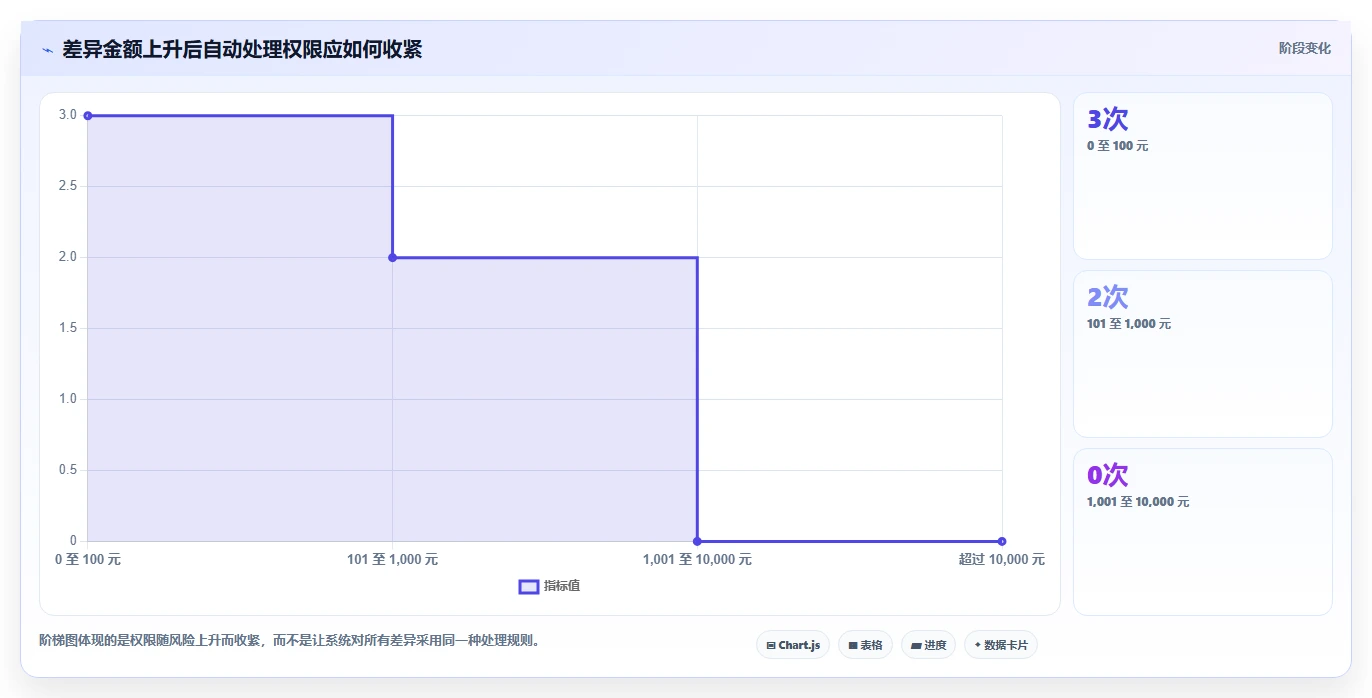Click the y-axis label 1.5
The width and height of the screenshot is (1372, 698).
click(68, 328)
